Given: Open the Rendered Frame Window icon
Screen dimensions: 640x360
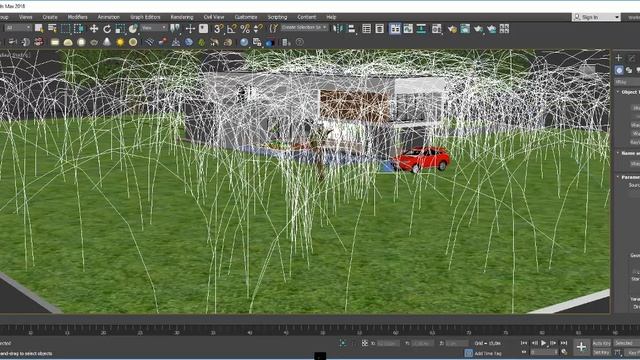Looking at the screenshot, I should (x=465, y=29).
